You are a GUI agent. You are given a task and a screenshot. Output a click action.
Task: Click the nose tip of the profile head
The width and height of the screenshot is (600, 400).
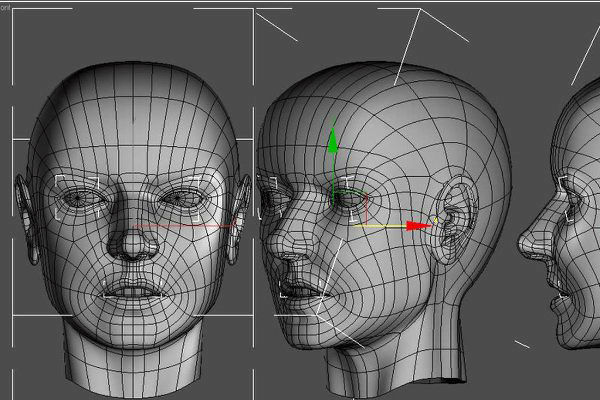point(522,245)
